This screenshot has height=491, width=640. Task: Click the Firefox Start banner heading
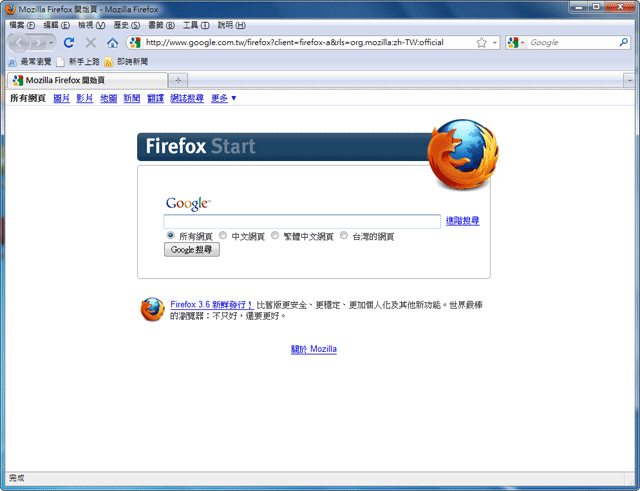[200, 146]
